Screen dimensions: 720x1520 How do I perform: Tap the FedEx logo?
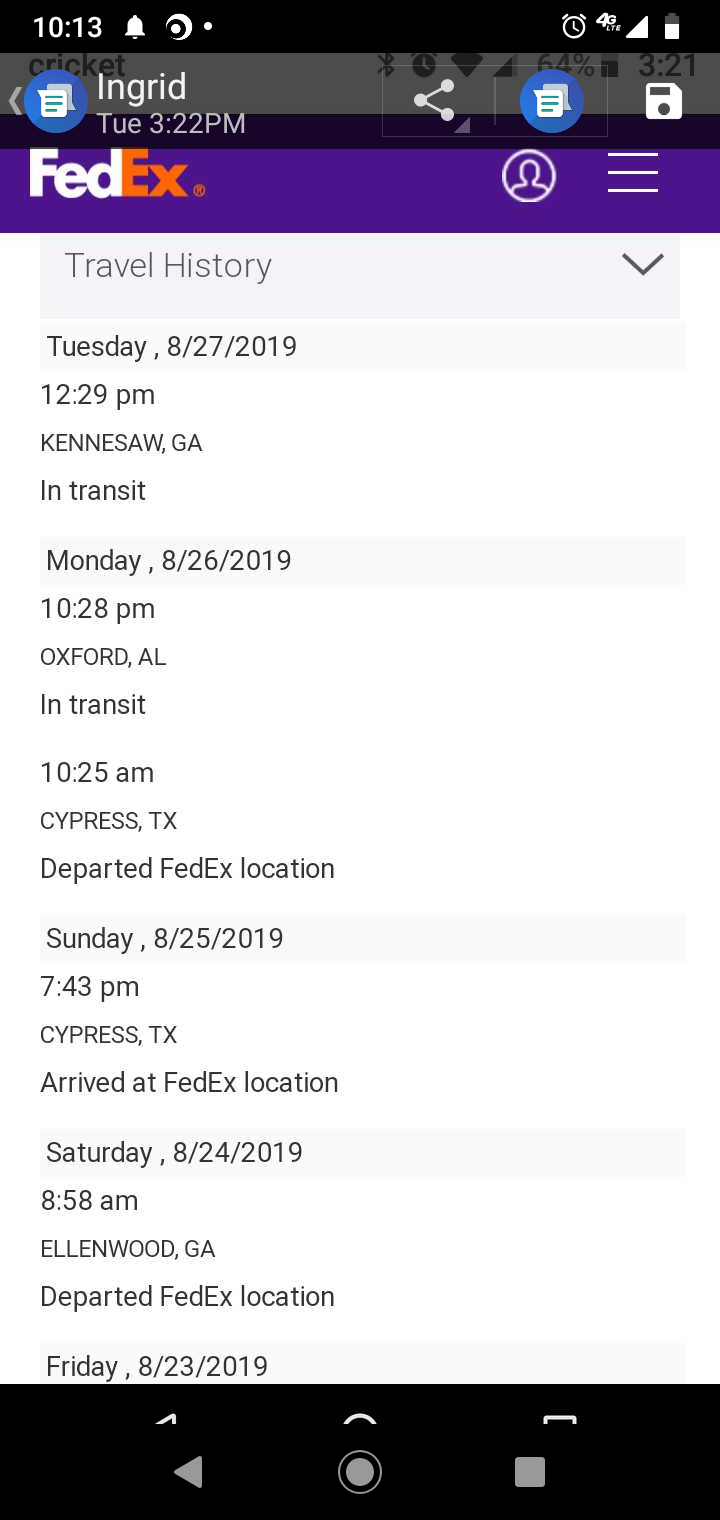coord(116,175)
